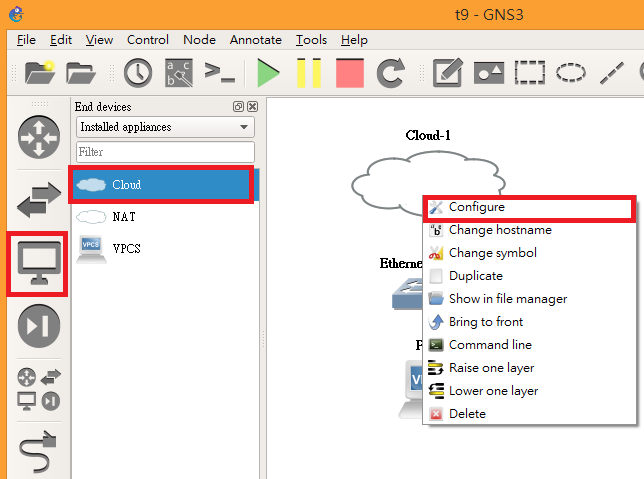Choose Raise one layer
644x479 pixels.
529,368
